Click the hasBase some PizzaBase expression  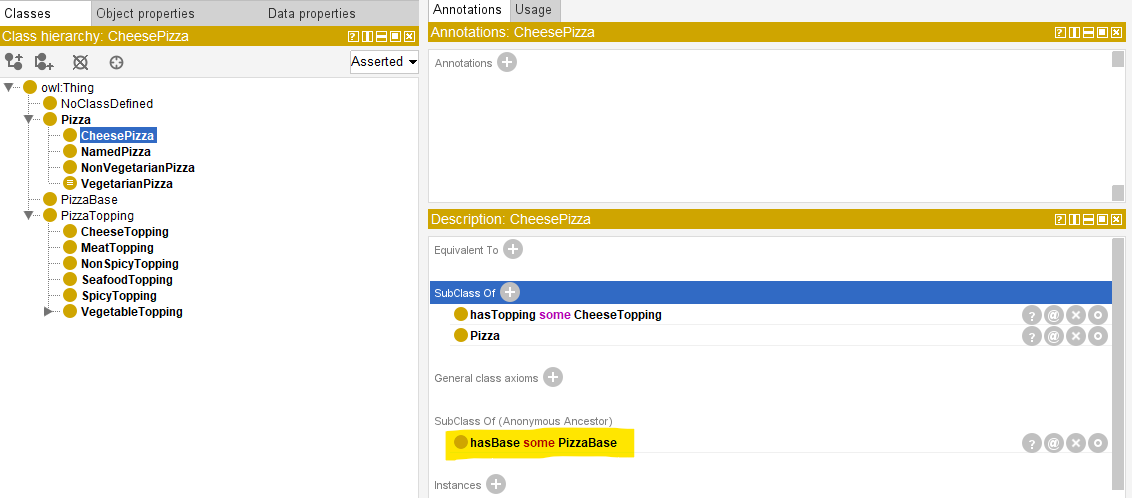pyautogui.click(x=543, y=442)
